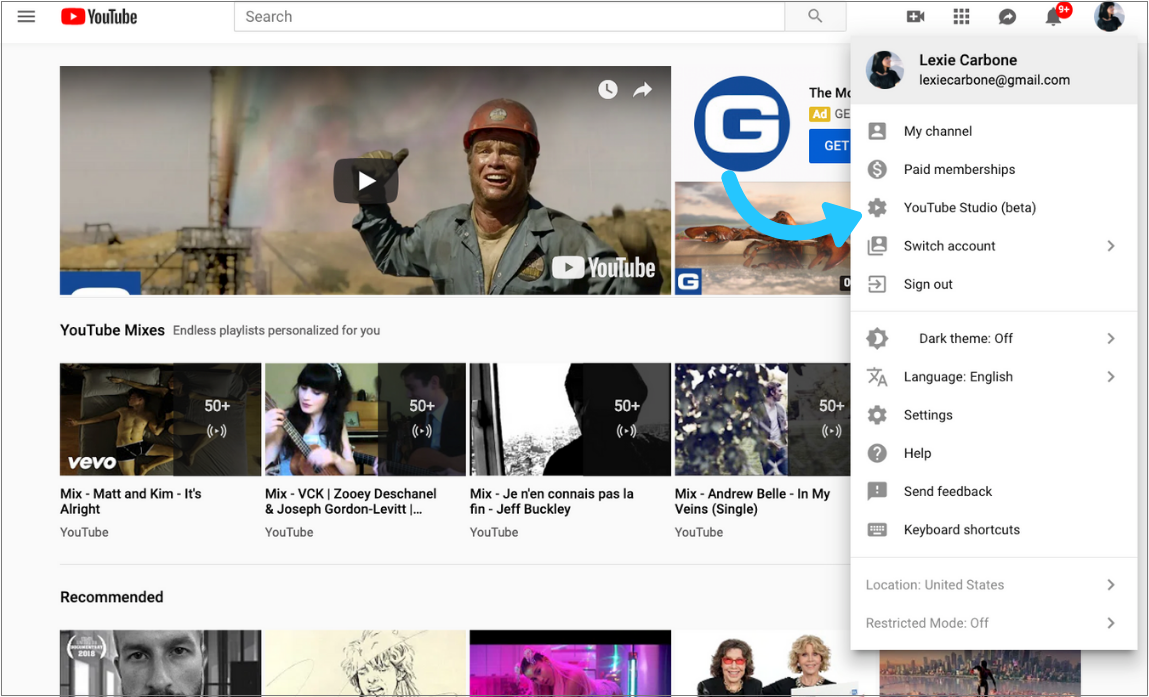Screen dimensions: 1149x697
Task: Click Language: English label
Action: [958, 377]
